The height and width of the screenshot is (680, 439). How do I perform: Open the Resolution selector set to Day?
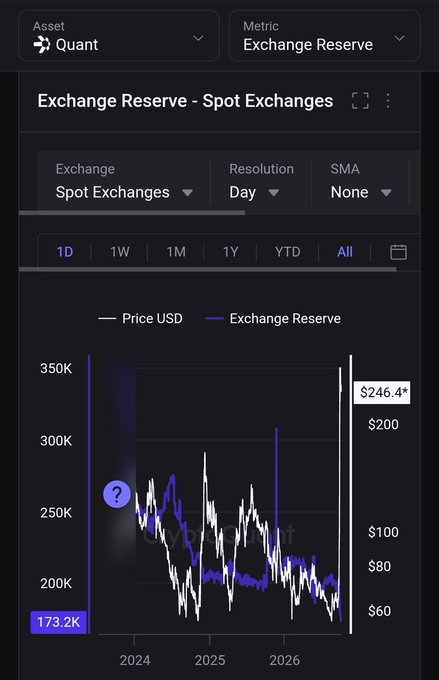(x=261, y=182)
